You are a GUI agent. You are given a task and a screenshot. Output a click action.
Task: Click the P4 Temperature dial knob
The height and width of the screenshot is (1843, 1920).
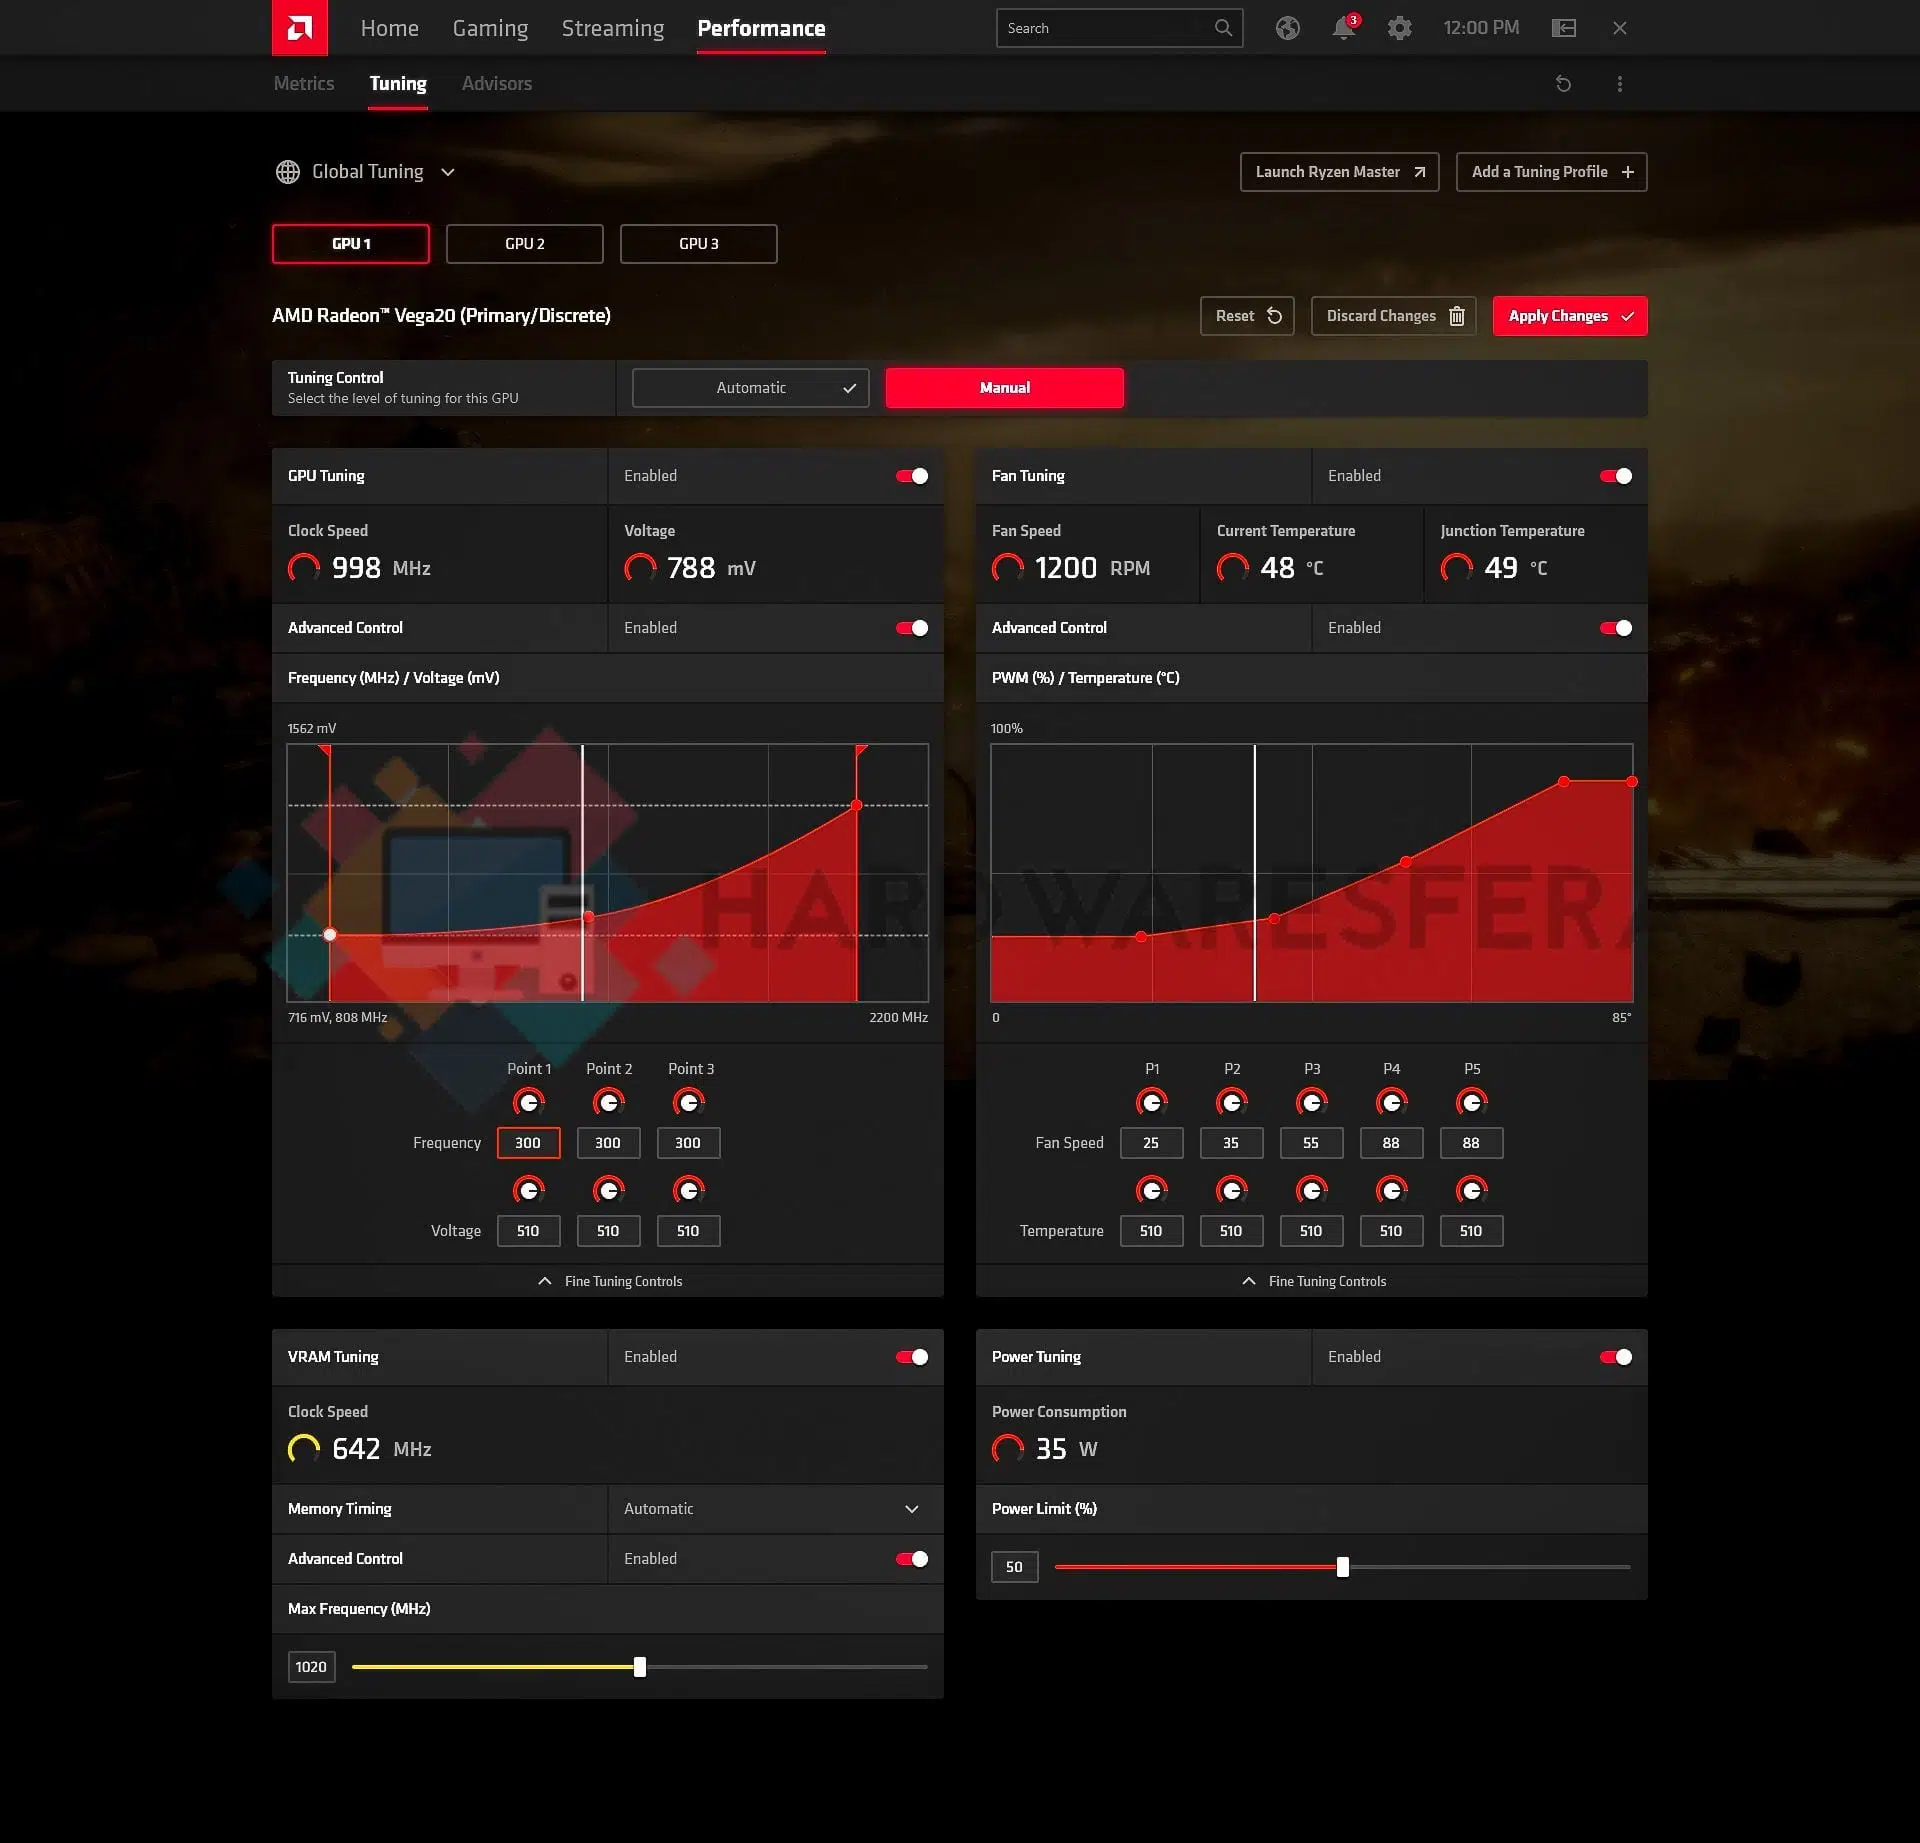[1391, 1190]
